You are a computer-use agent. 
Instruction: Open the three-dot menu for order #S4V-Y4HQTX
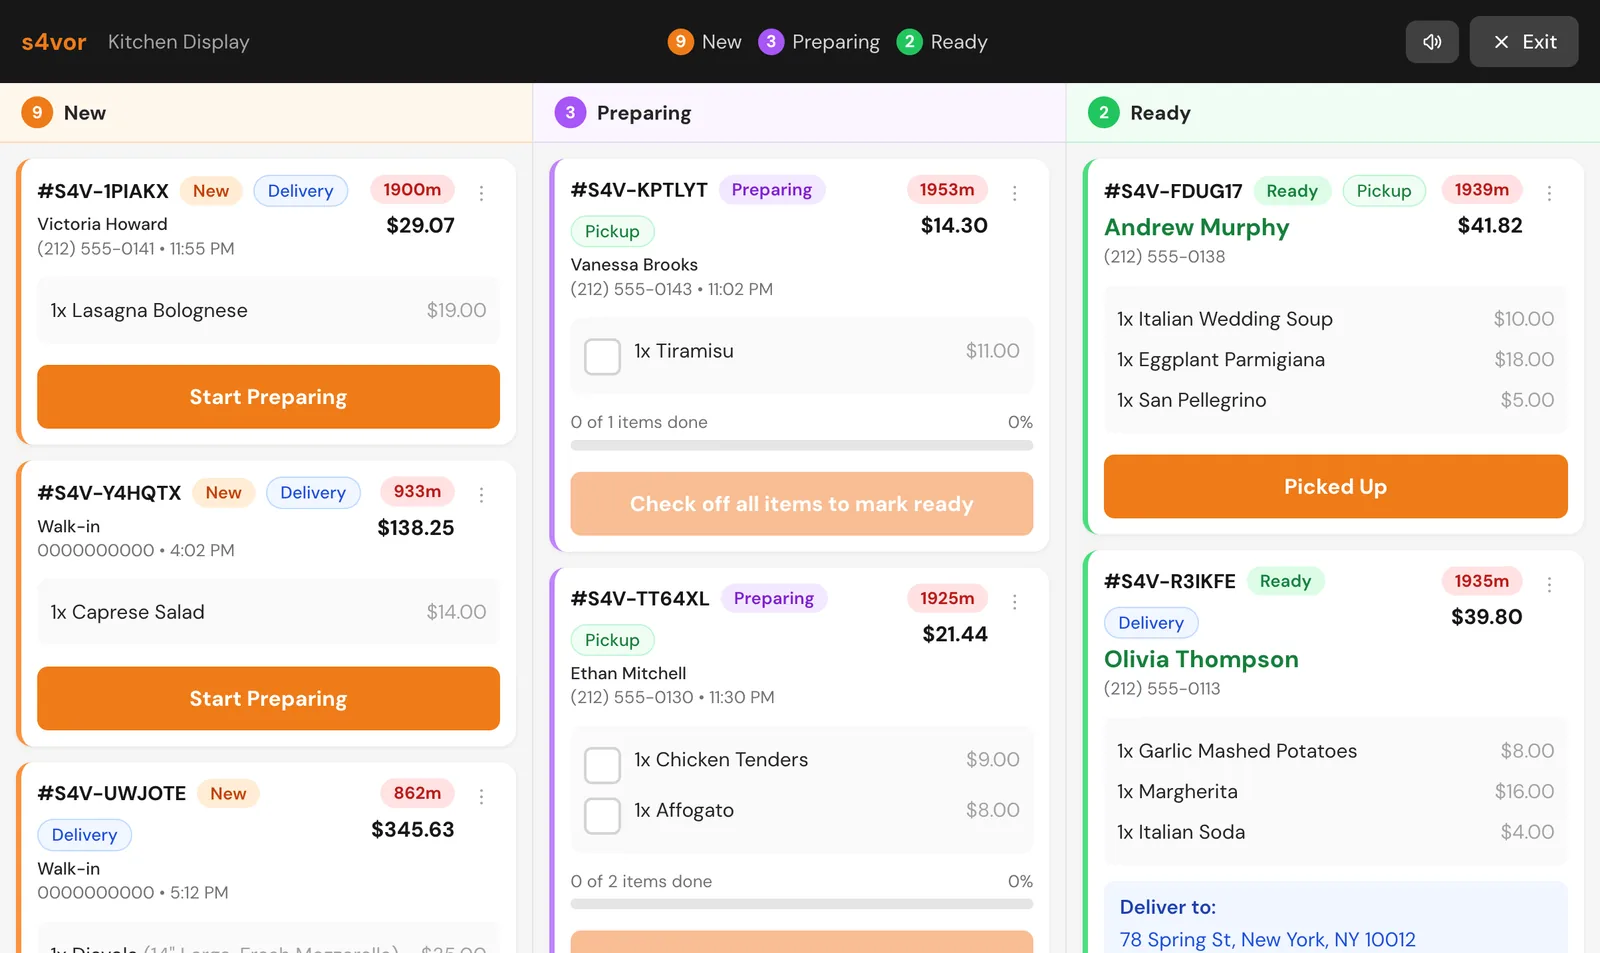(x=481, y=495)
